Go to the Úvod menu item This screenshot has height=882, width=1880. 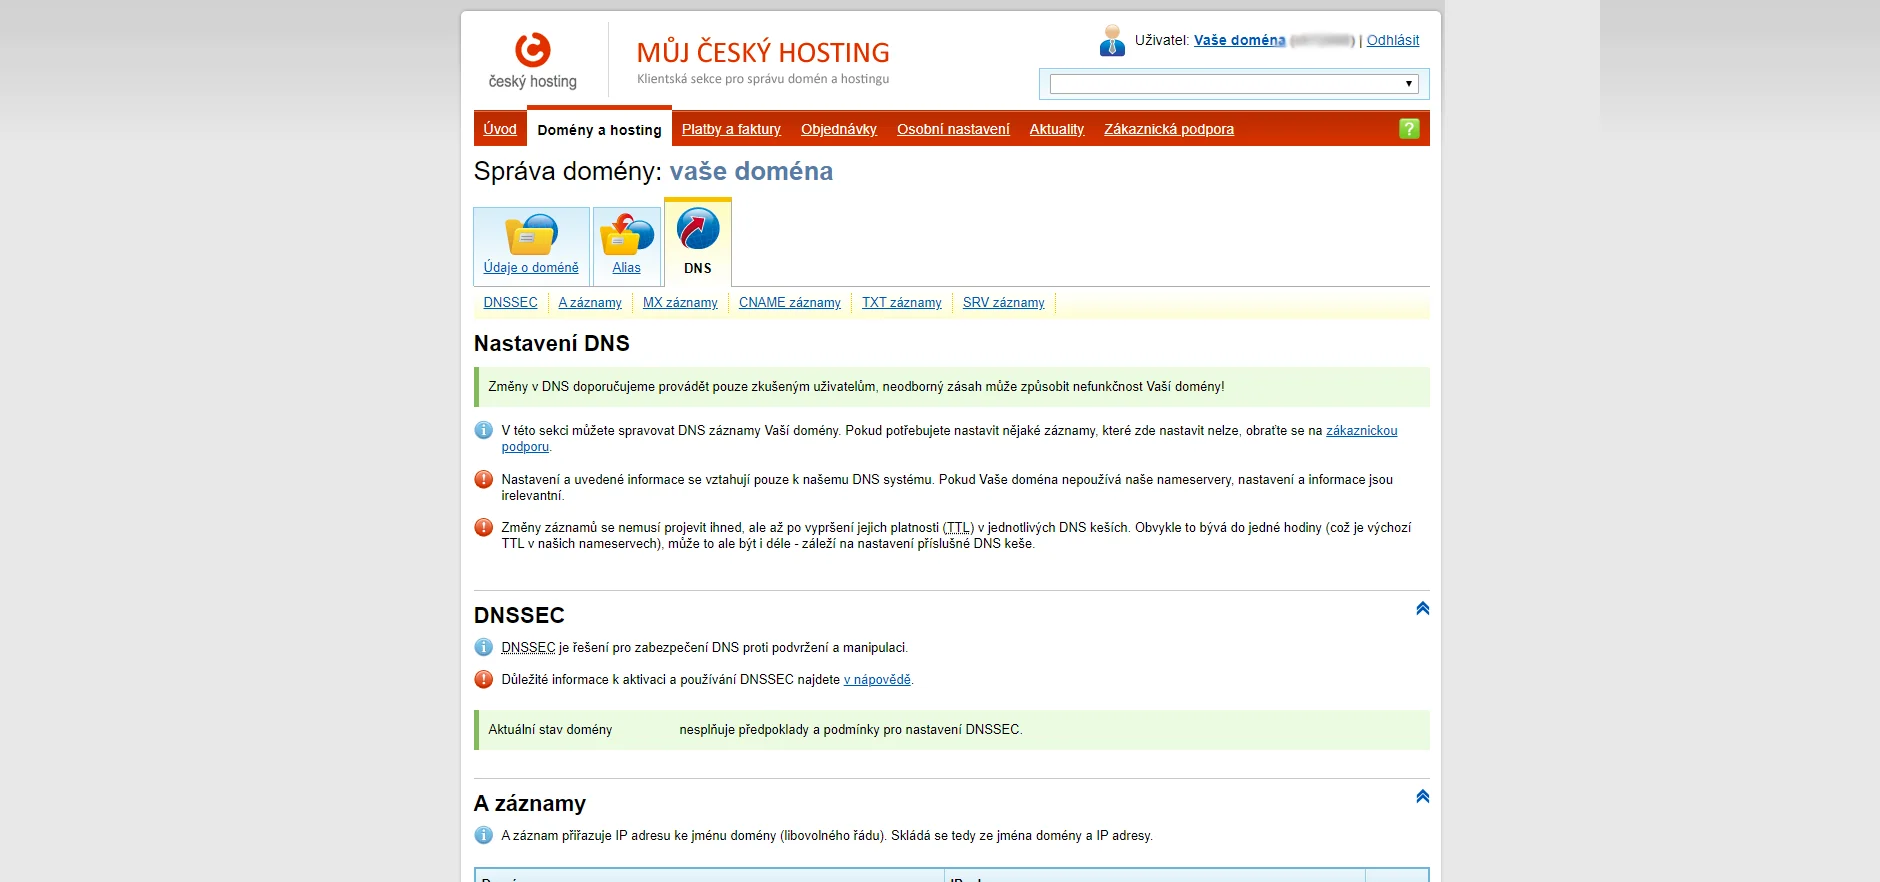click(500, 129)
